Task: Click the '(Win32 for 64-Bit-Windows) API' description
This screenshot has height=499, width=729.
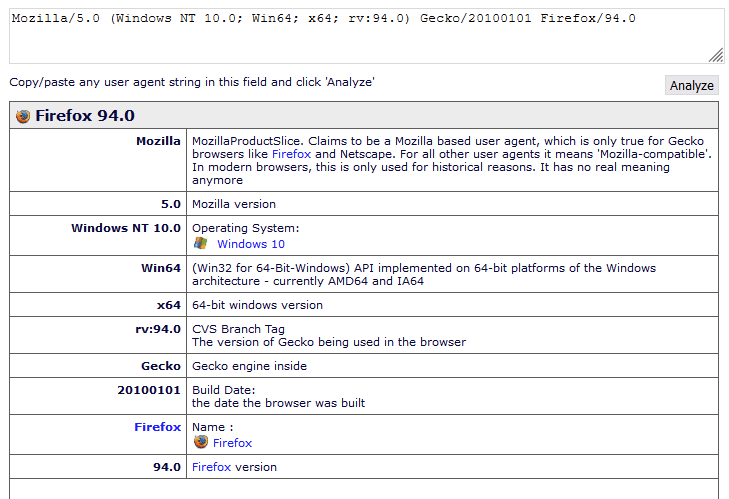Action: coord(424,274)
